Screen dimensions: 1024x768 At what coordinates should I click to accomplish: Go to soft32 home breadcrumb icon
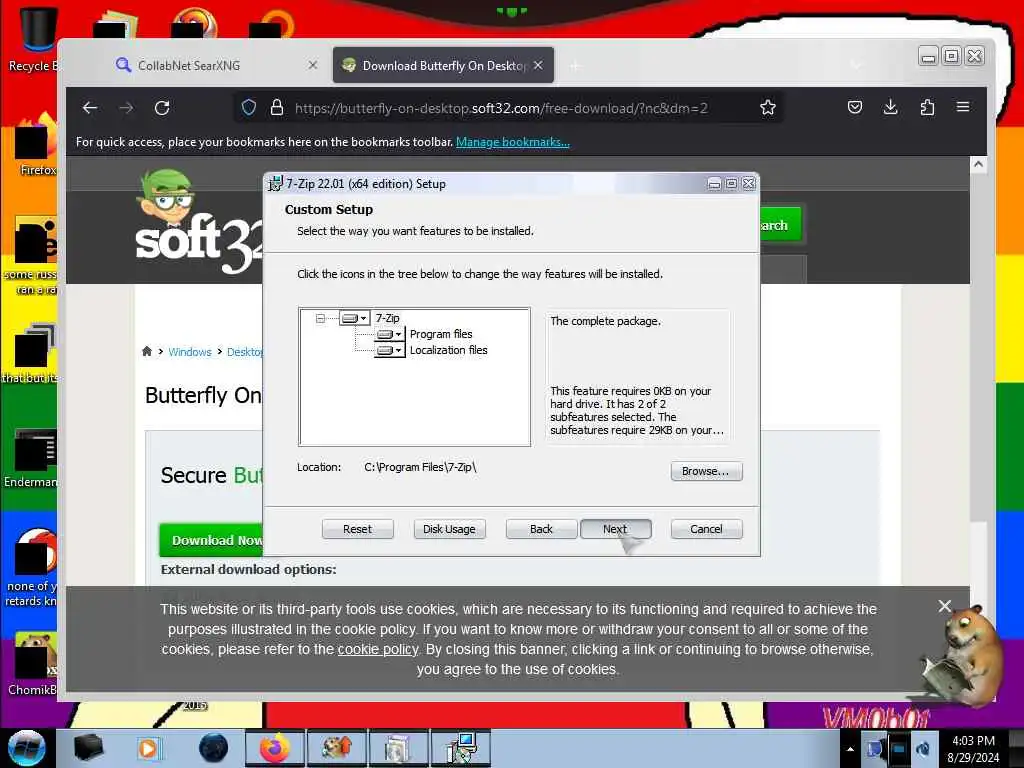[147, 351]
